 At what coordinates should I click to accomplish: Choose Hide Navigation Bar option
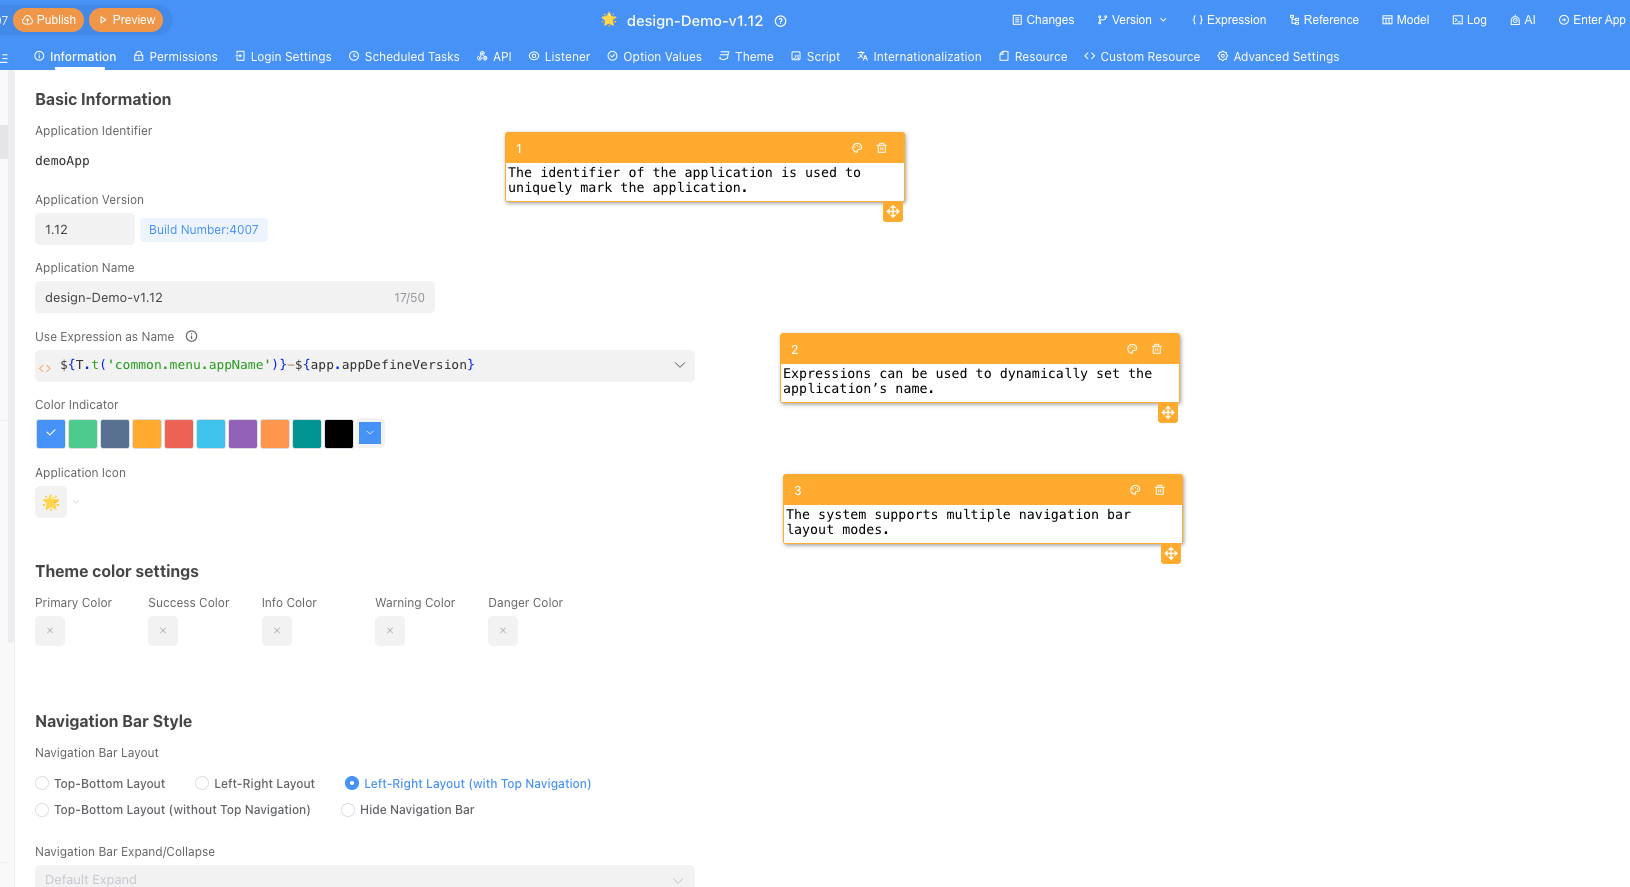point(348,810)
